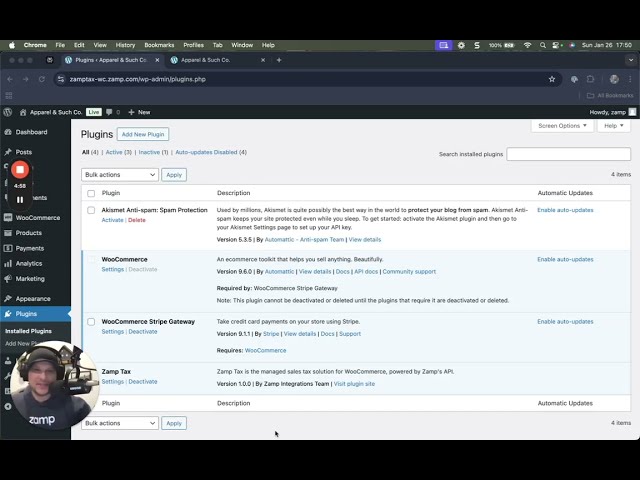Enable auto-updates for WooCommerce
This screenshot has width=640, height=480.
point(565,260)
